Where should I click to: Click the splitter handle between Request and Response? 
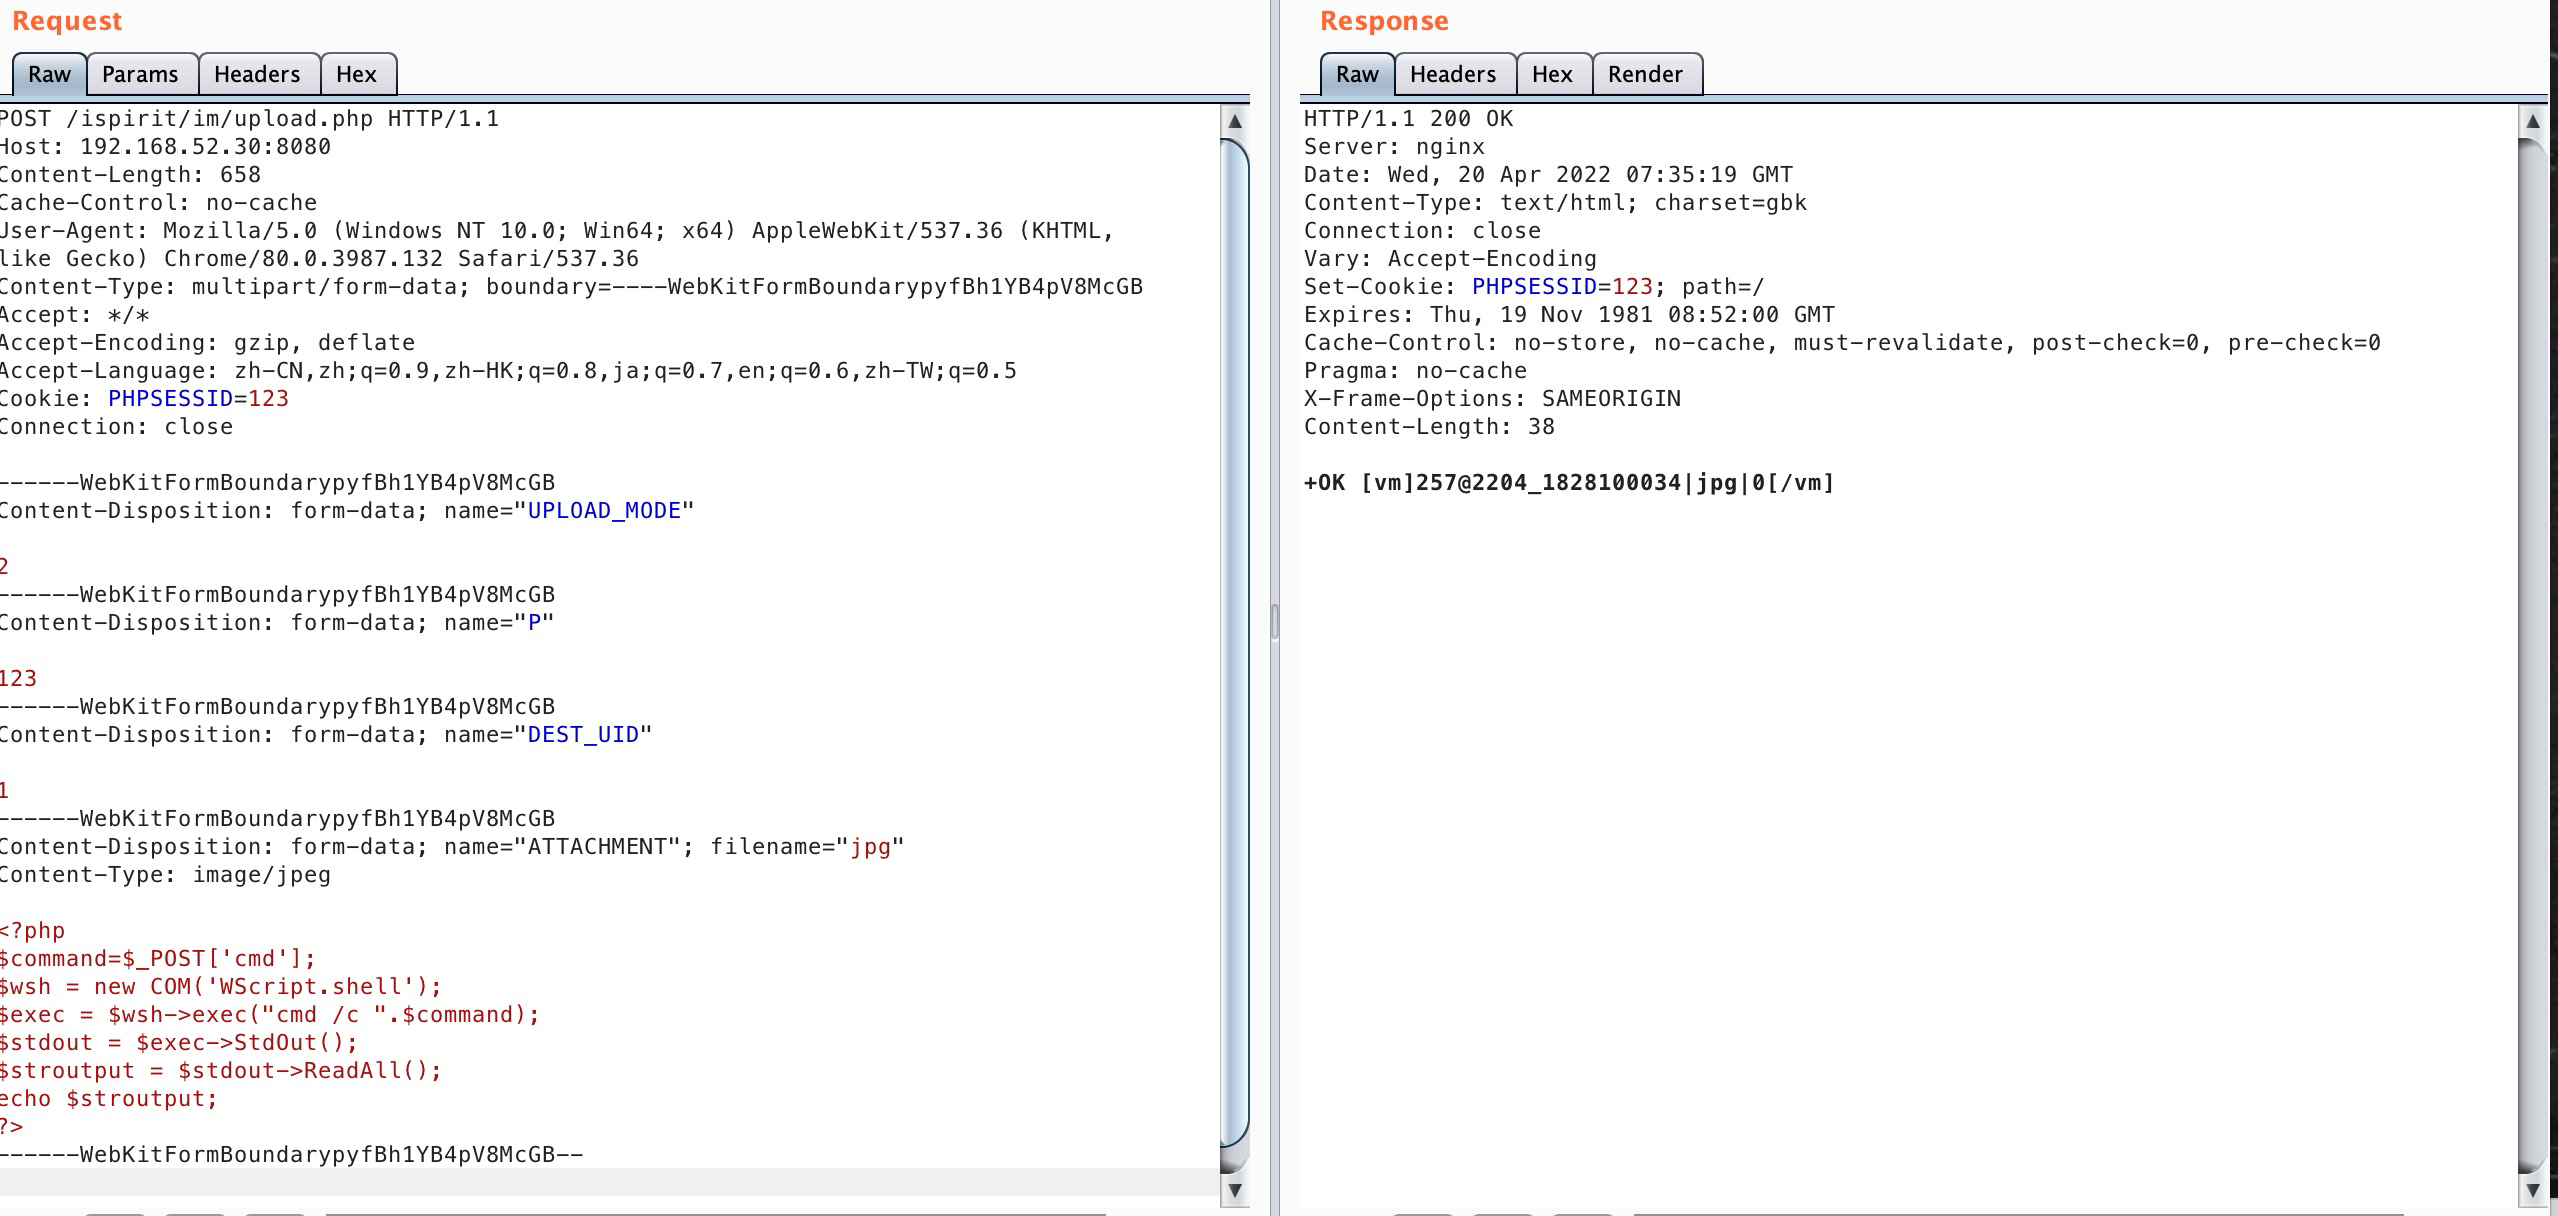click(x=1274, y=622)
